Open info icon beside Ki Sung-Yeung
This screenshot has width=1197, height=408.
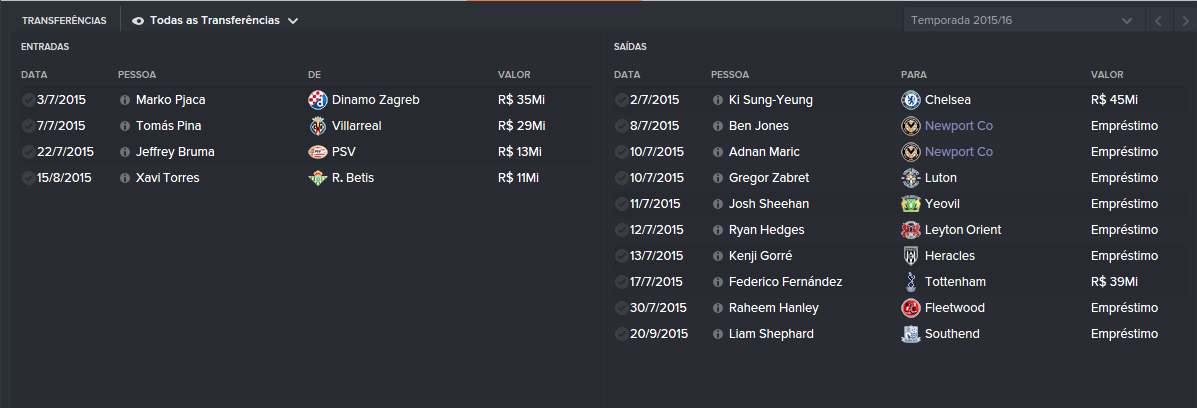717,100
